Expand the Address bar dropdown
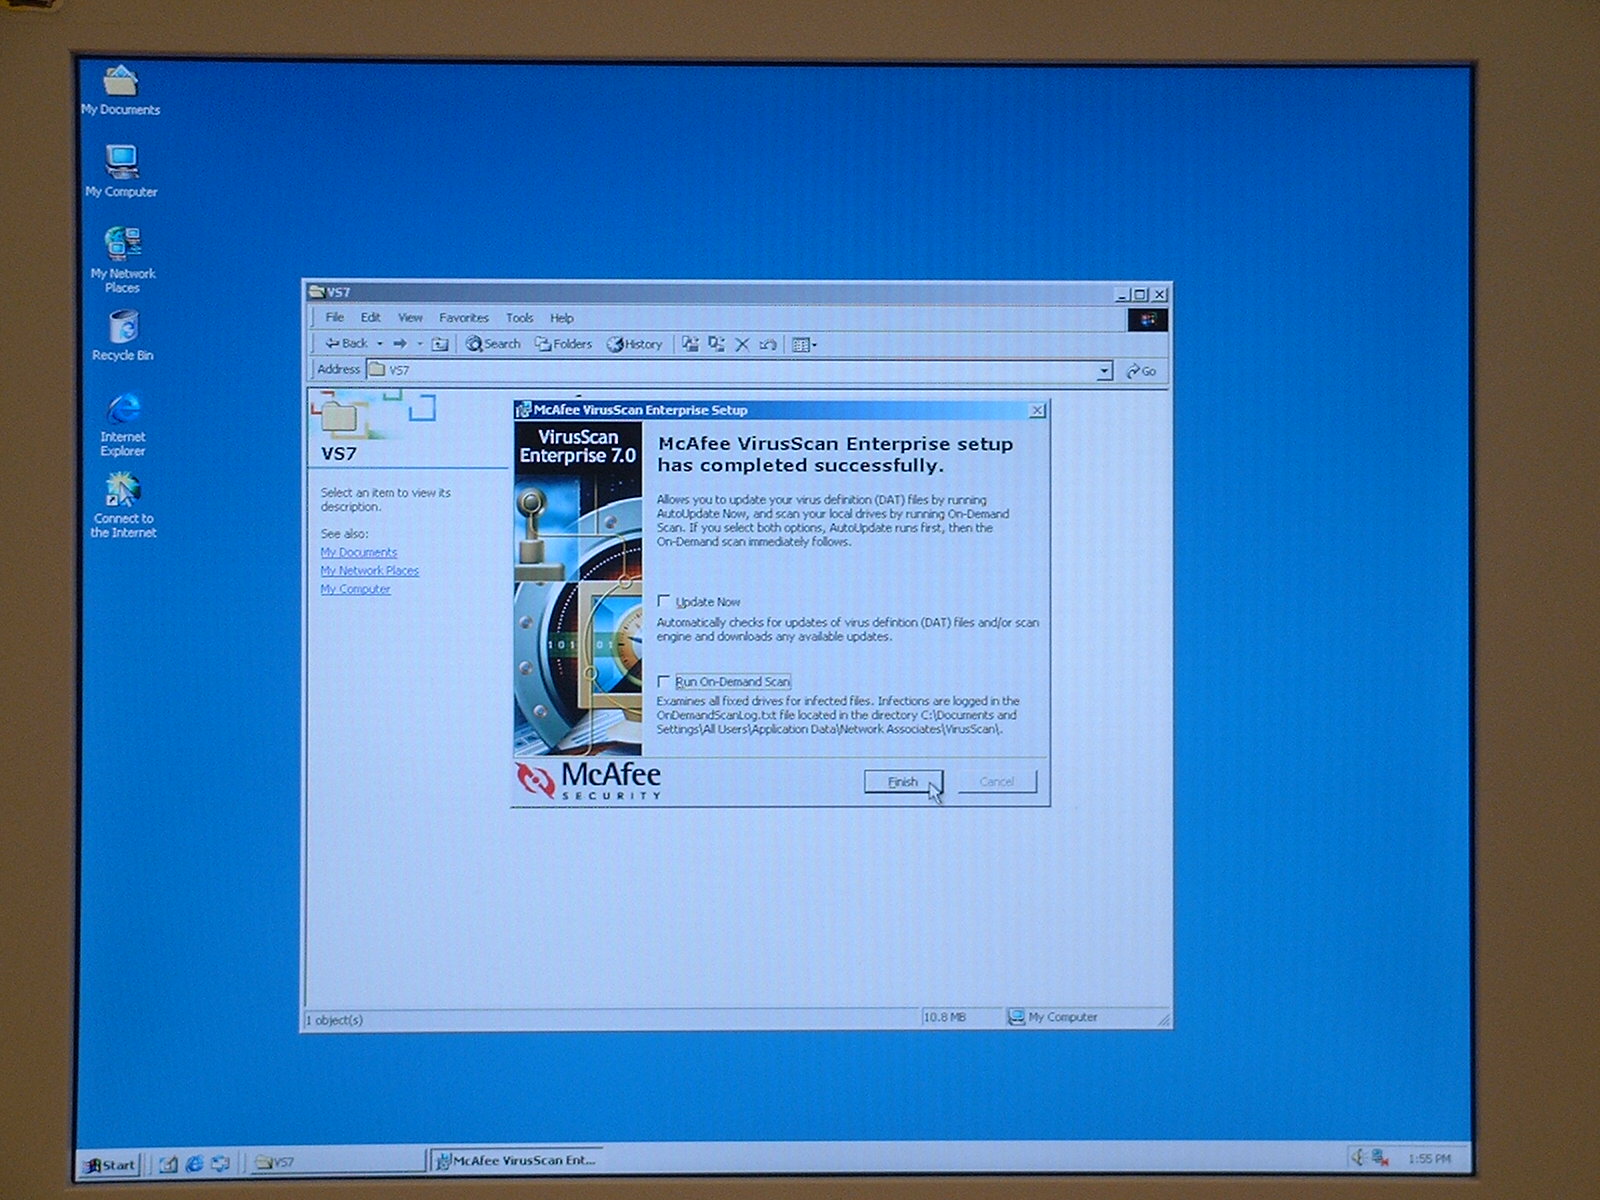Screen dimensions: 1600x1200 point(1104,371)
